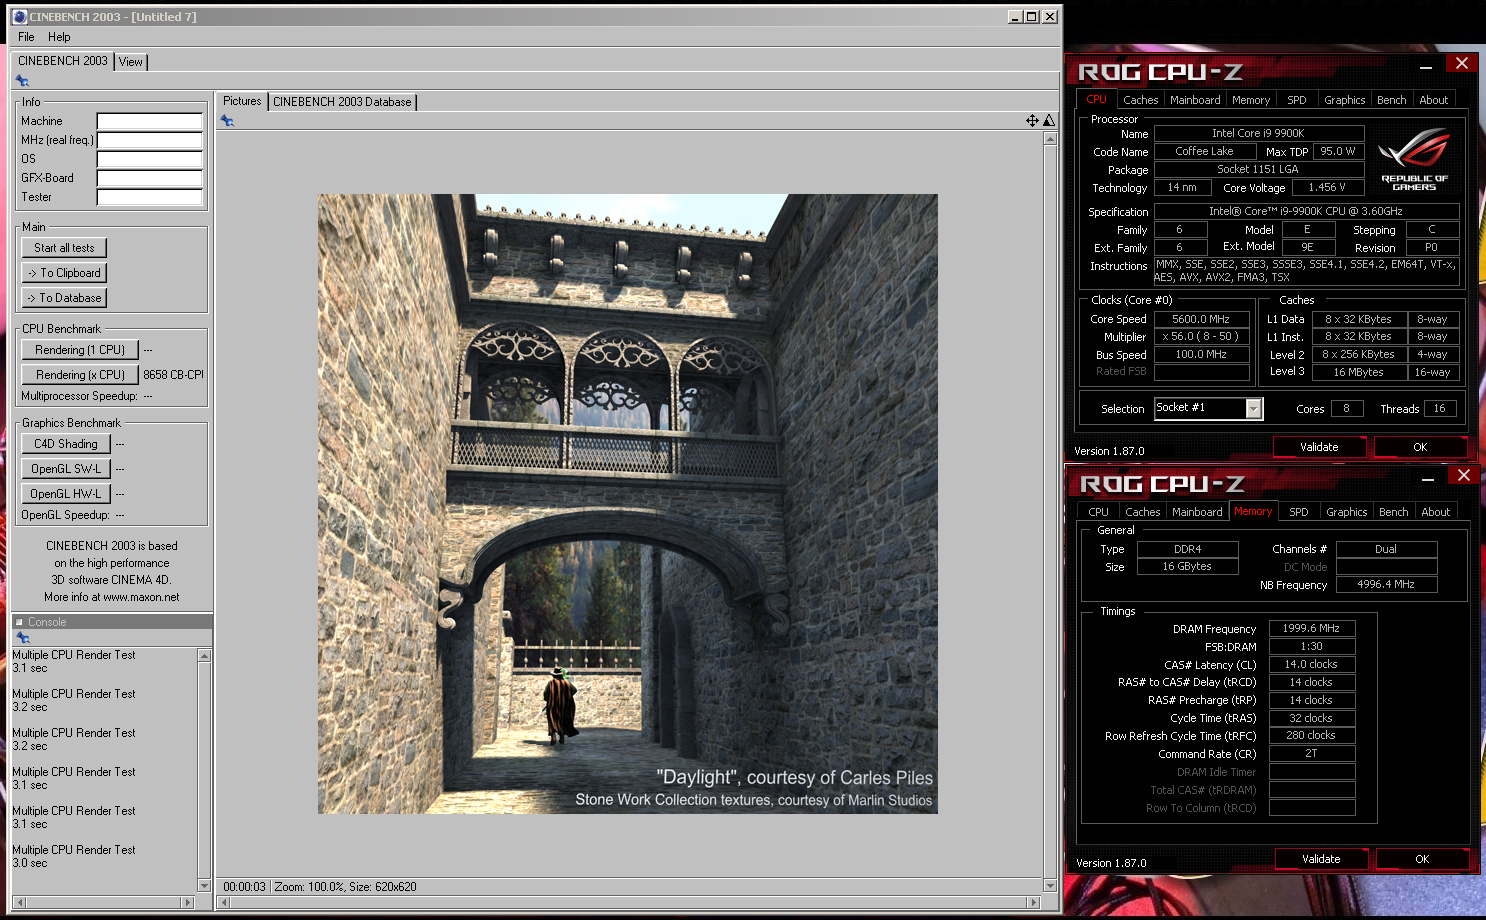Open CPU tab in lower CPU-Z window
This screenshot has width=1486, height=920.
click(1098, 512)
